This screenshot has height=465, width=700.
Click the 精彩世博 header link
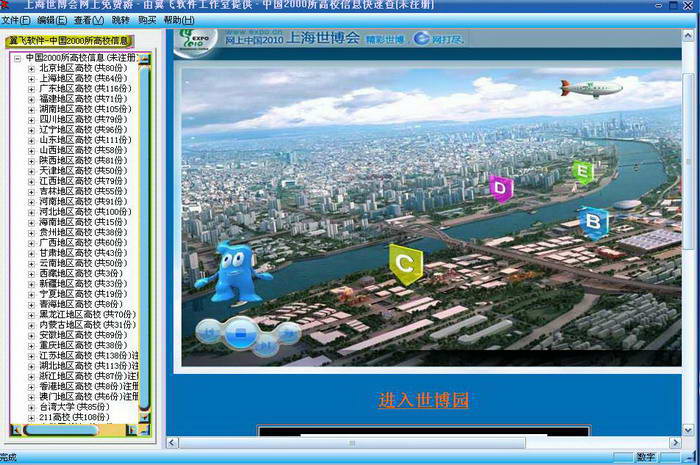(385, 39)
